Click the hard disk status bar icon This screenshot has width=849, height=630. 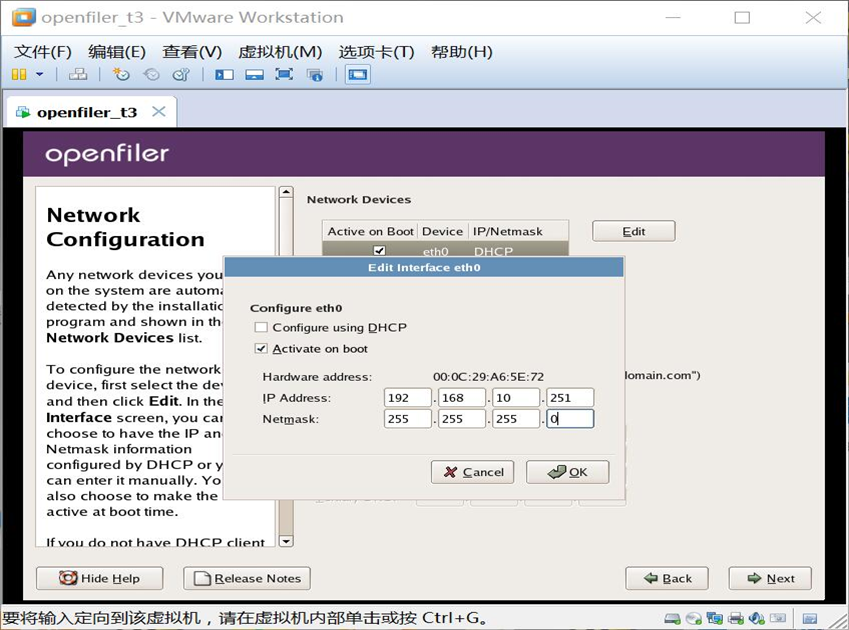tap(672, 618)
